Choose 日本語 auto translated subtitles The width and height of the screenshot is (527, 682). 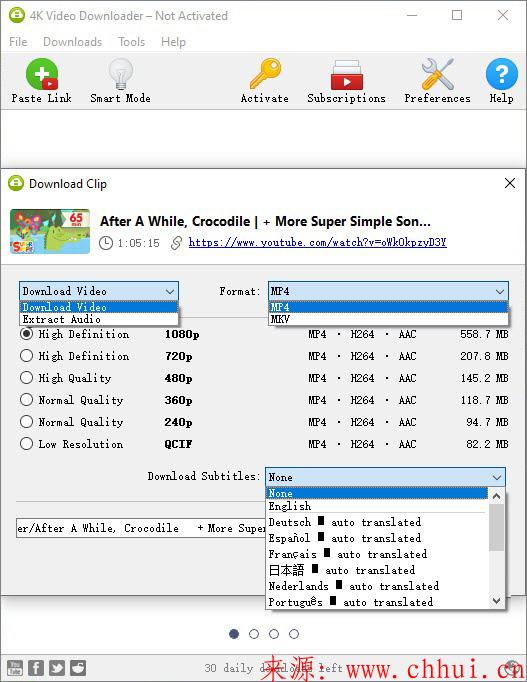coord(377,570)
